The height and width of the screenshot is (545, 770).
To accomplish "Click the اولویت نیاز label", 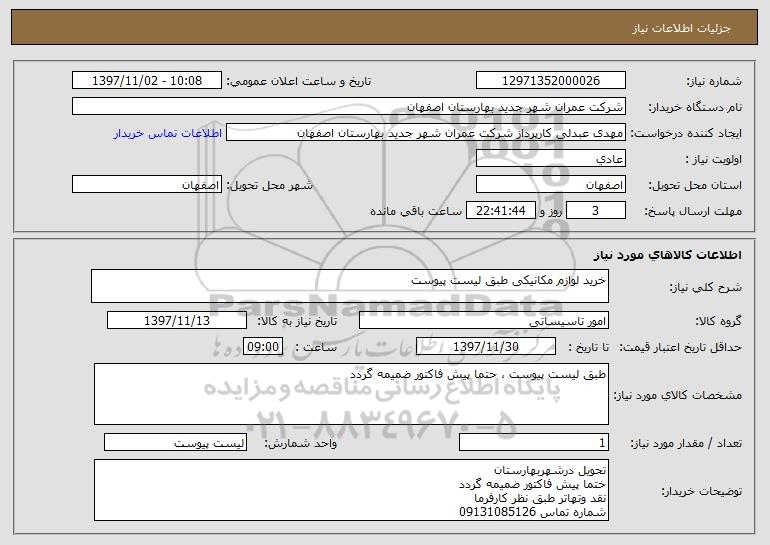I will pos(714,159).
